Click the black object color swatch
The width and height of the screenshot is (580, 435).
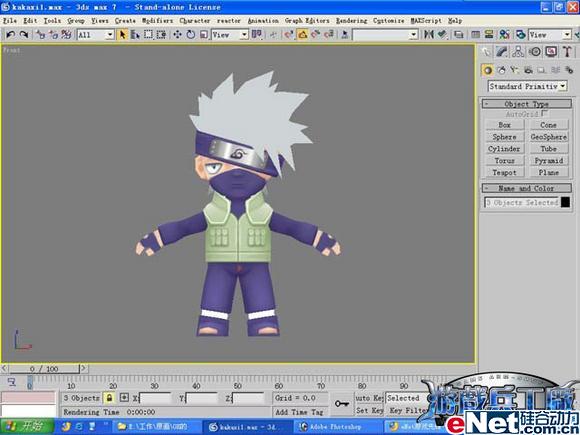click(565, 202)
